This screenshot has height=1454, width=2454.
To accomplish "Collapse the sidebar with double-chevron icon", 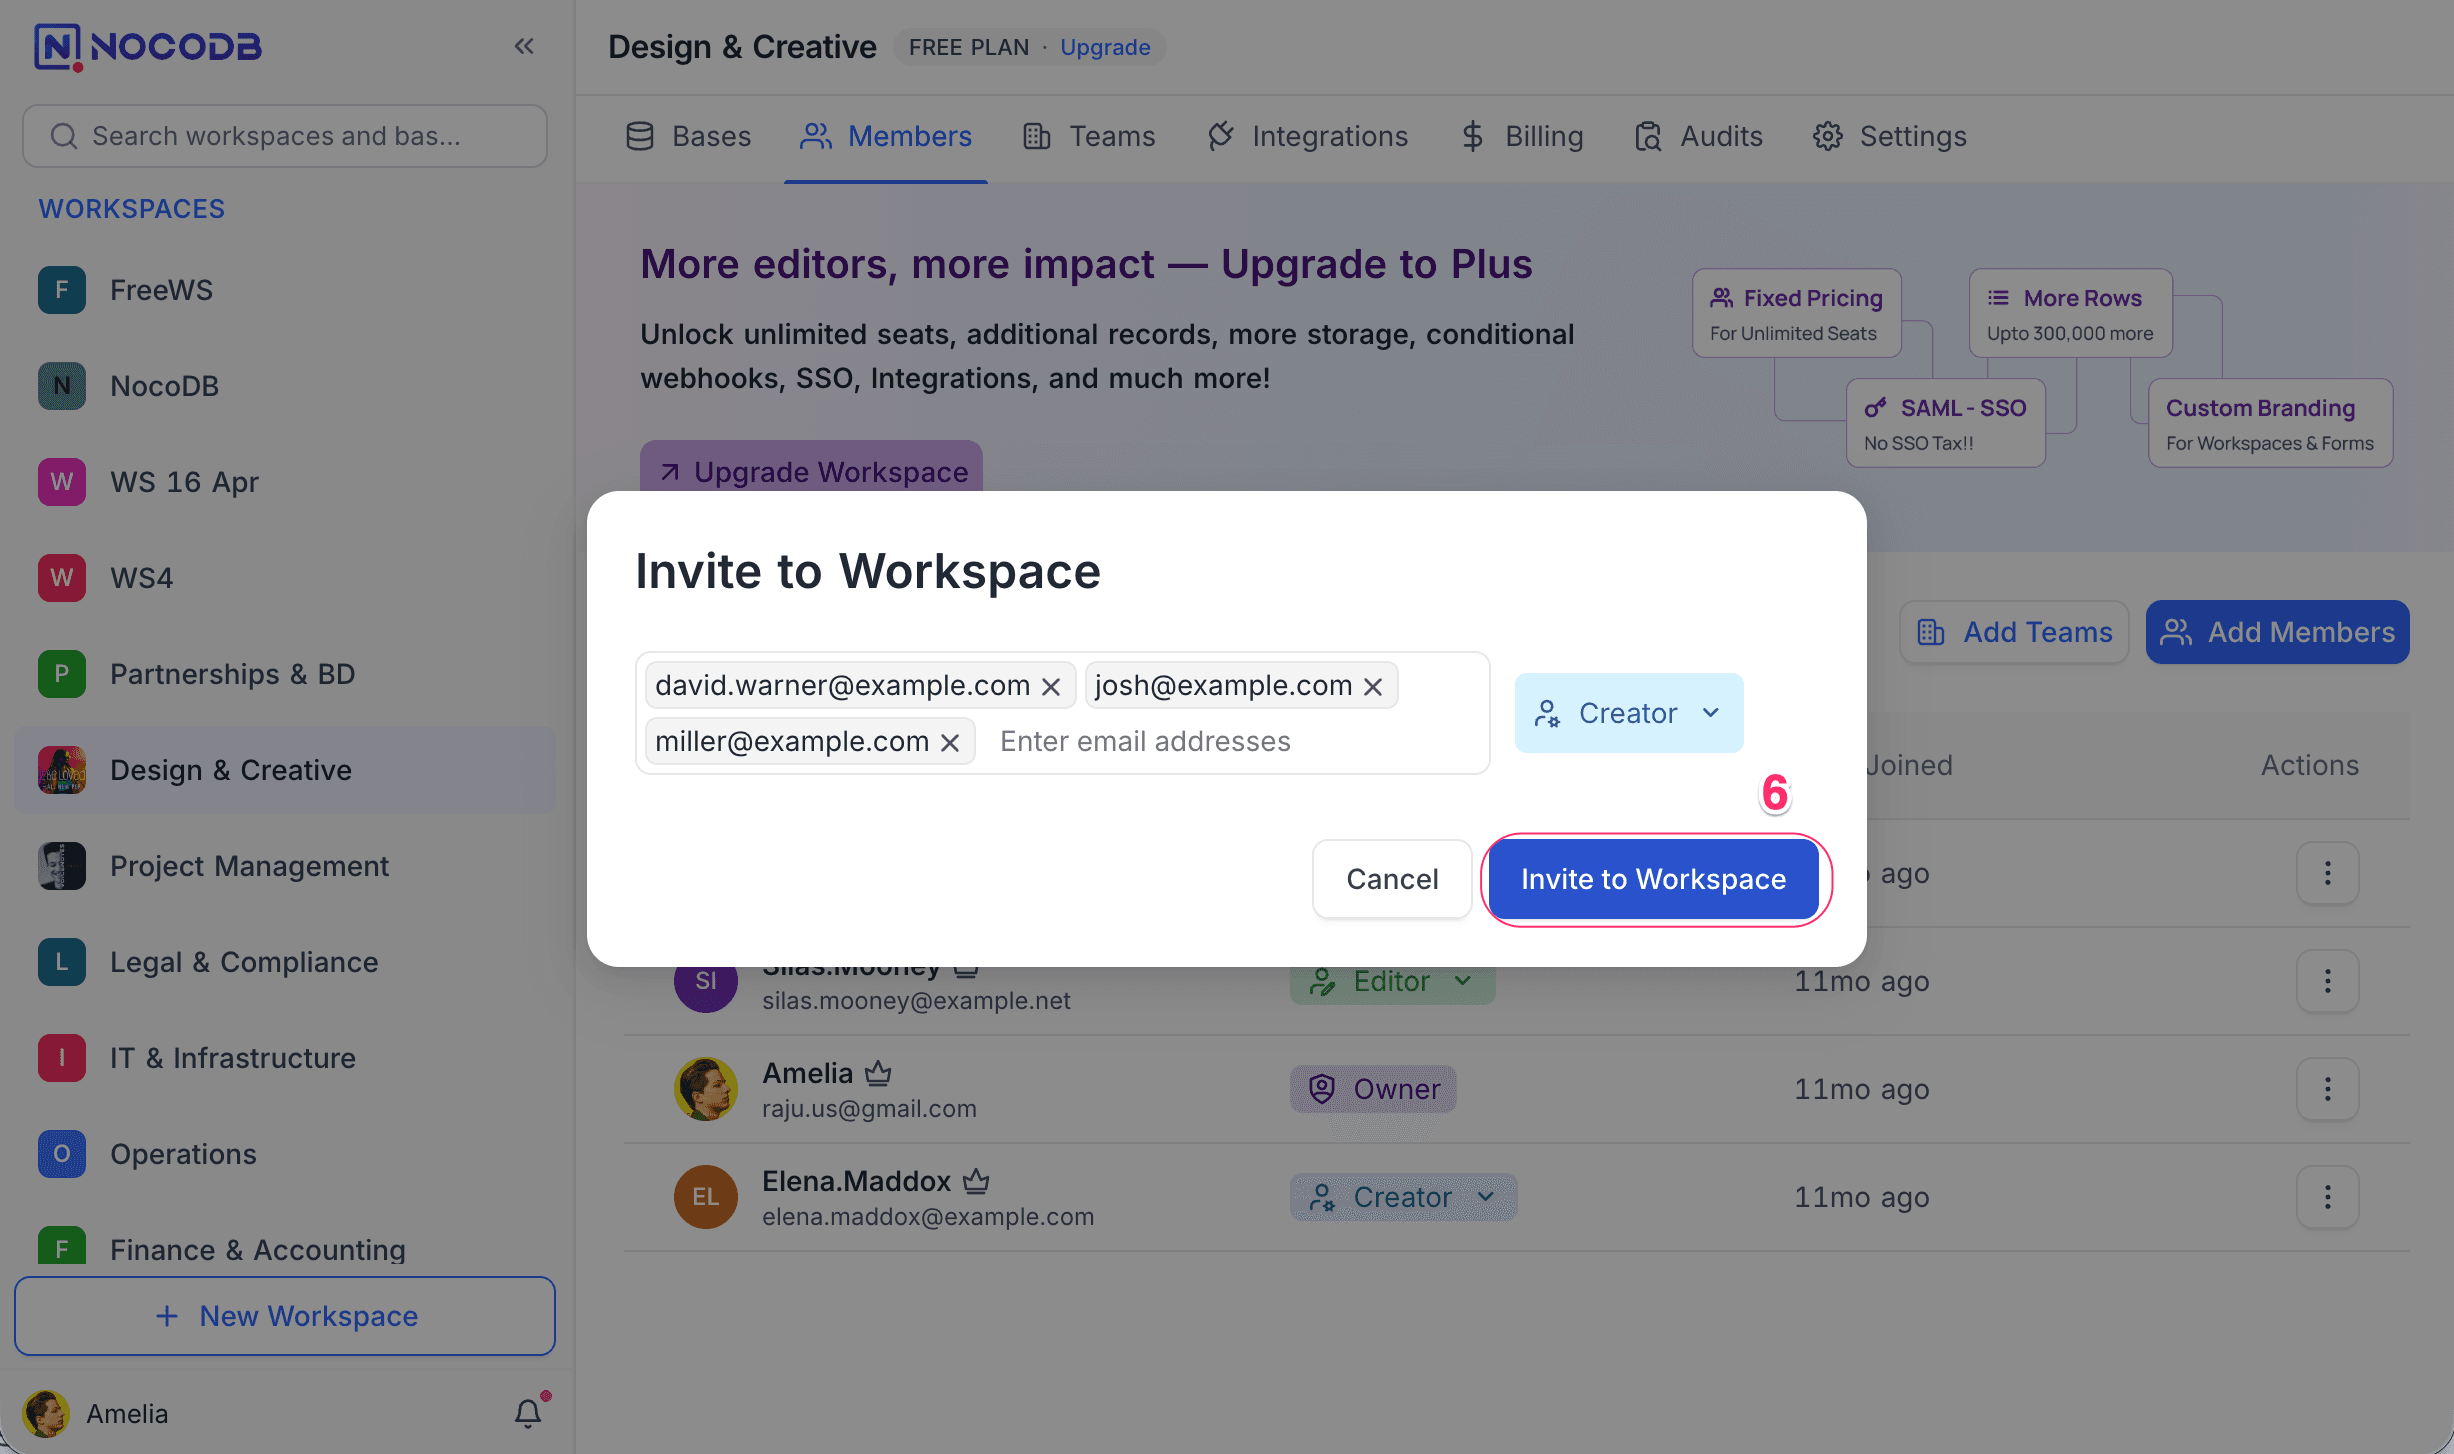I will pyautogui.click(x=524, y=46).
